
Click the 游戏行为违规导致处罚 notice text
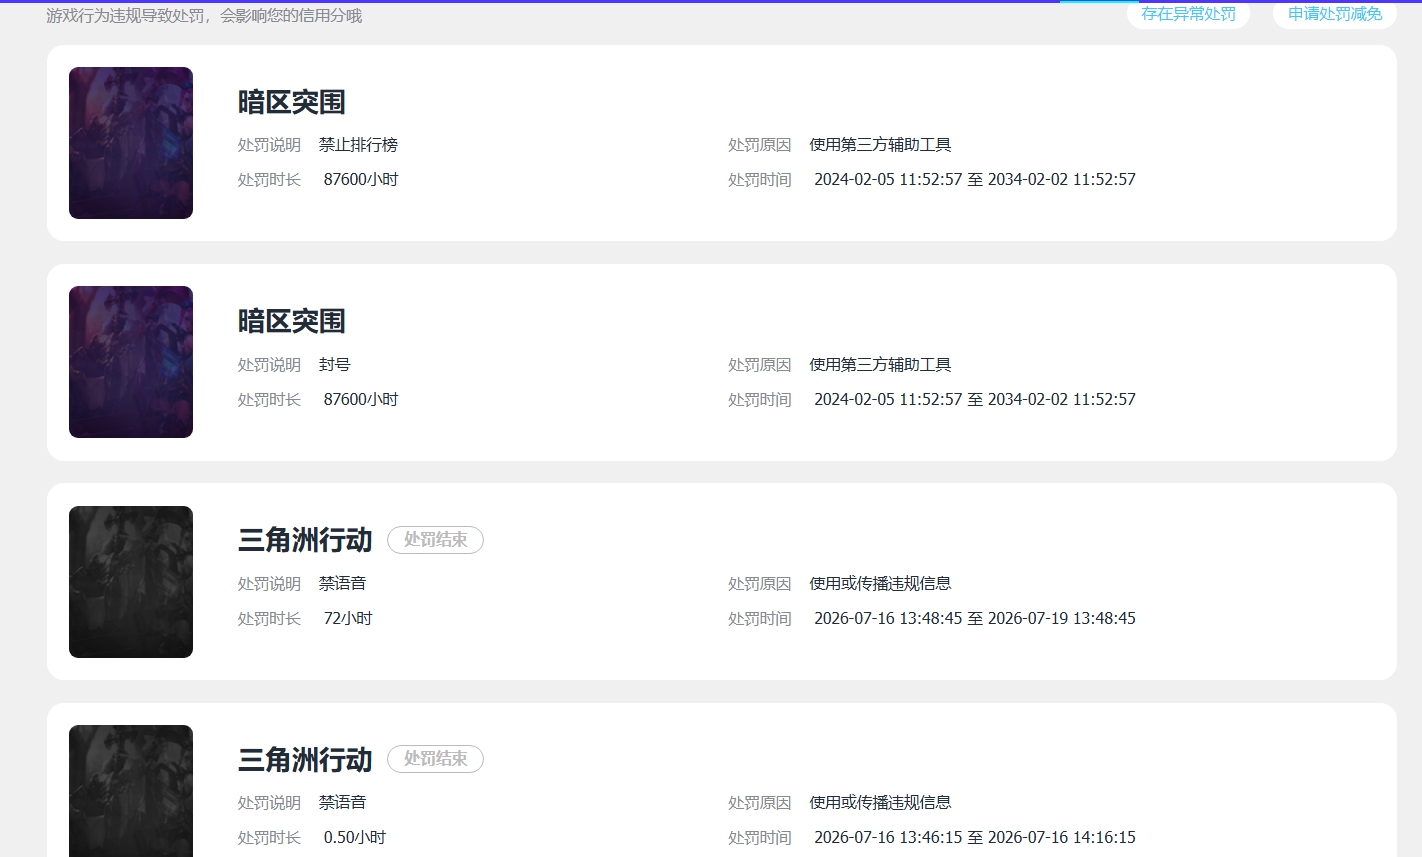tap(204, 16)
